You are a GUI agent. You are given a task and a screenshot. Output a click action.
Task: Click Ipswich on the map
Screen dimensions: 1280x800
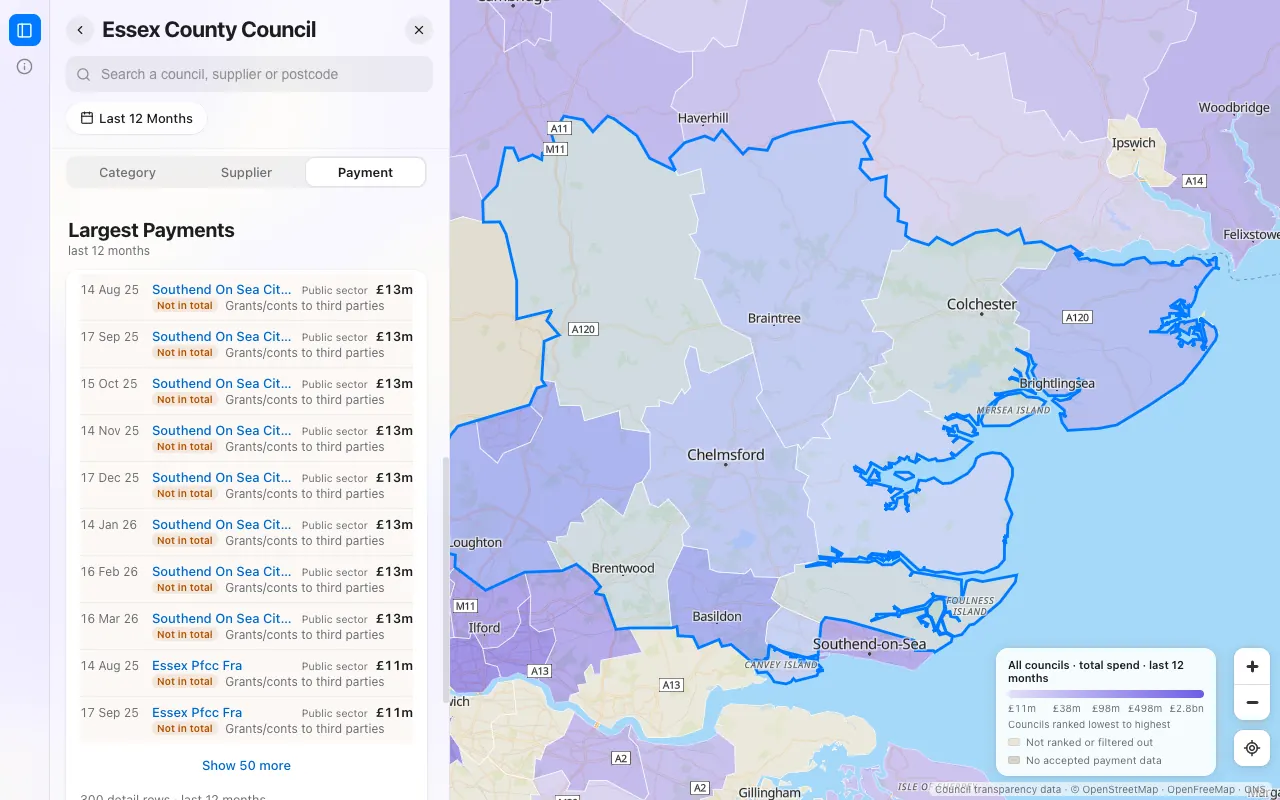pos(1134,143)
